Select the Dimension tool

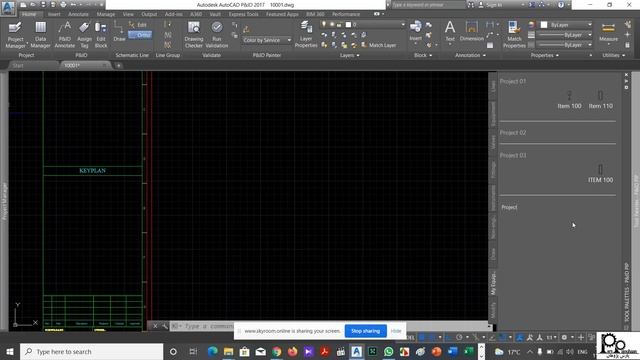tap(471, 31)
